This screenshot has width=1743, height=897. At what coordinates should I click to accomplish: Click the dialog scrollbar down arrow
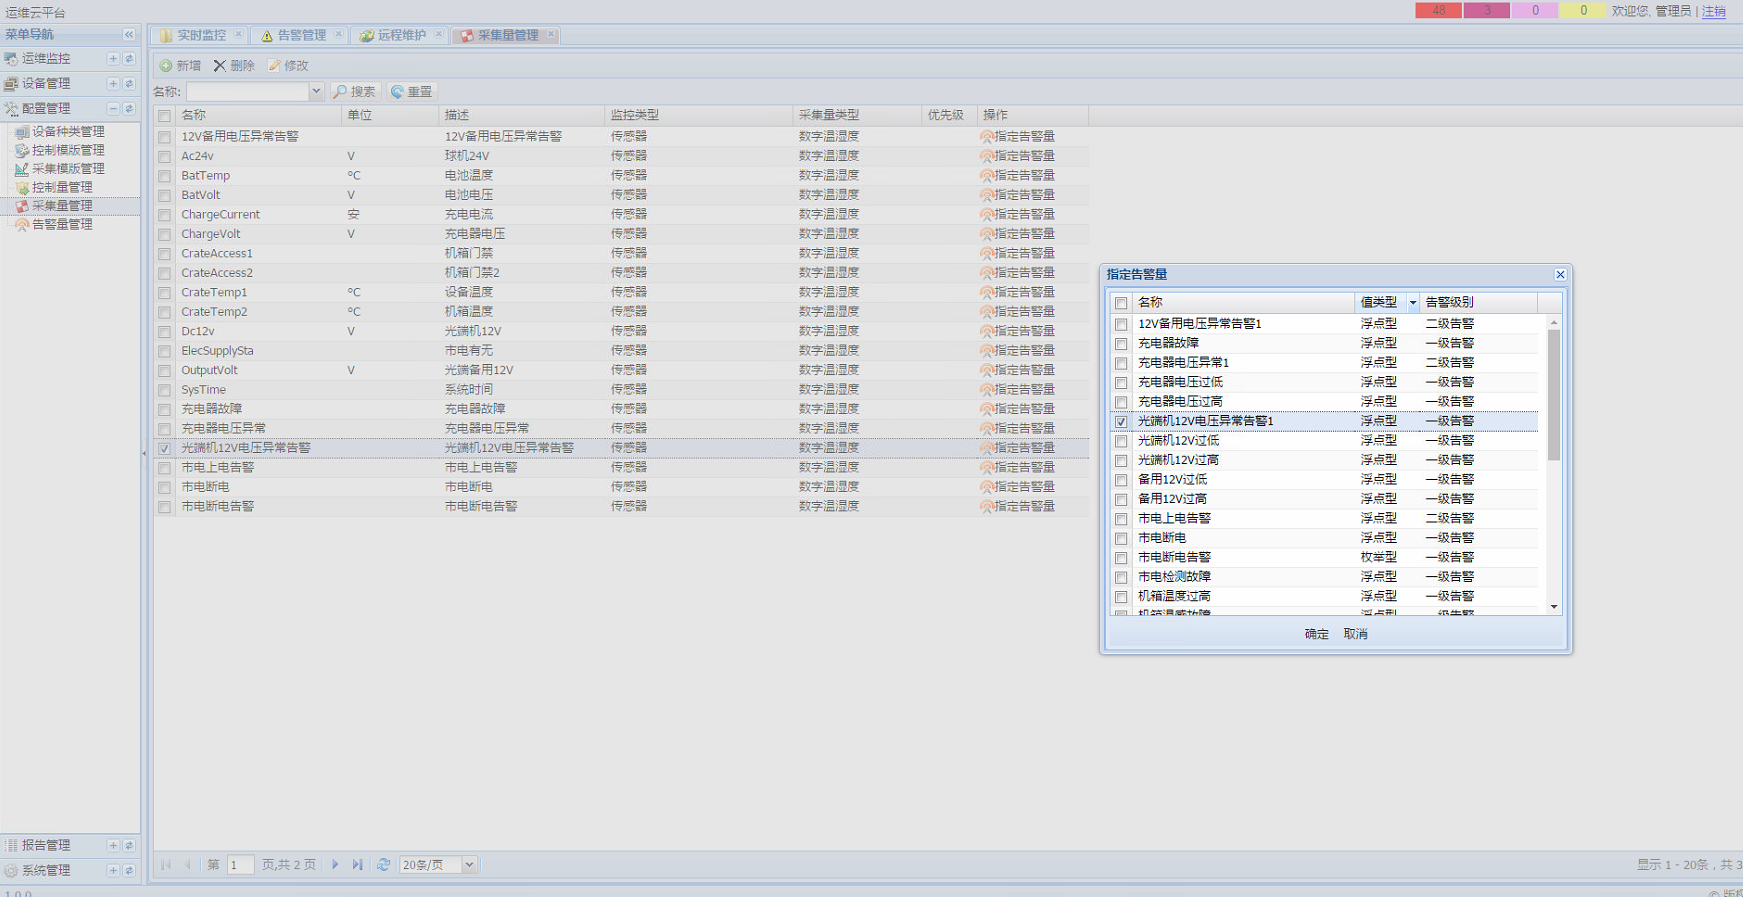point(1553,606)
